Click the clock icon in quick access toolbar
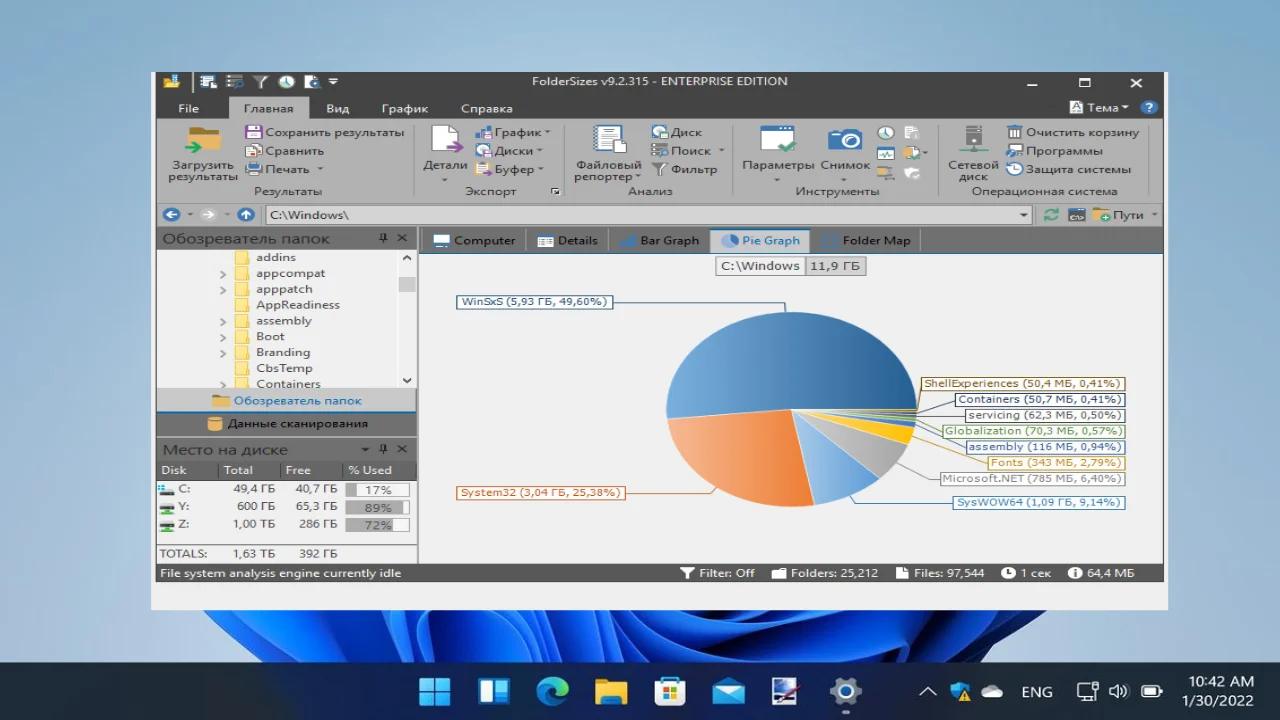The height and width of the screenshot is (720, 1280). click(x=286, y=82)
